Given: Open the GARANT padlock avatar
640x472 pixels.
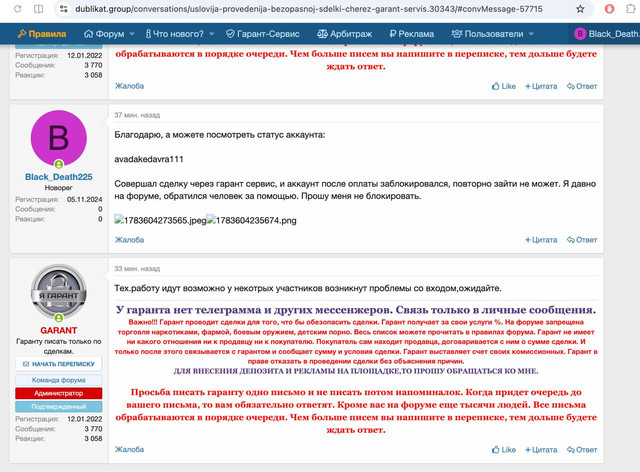Looking at the screenshot, I should click(x=59, y=292).
